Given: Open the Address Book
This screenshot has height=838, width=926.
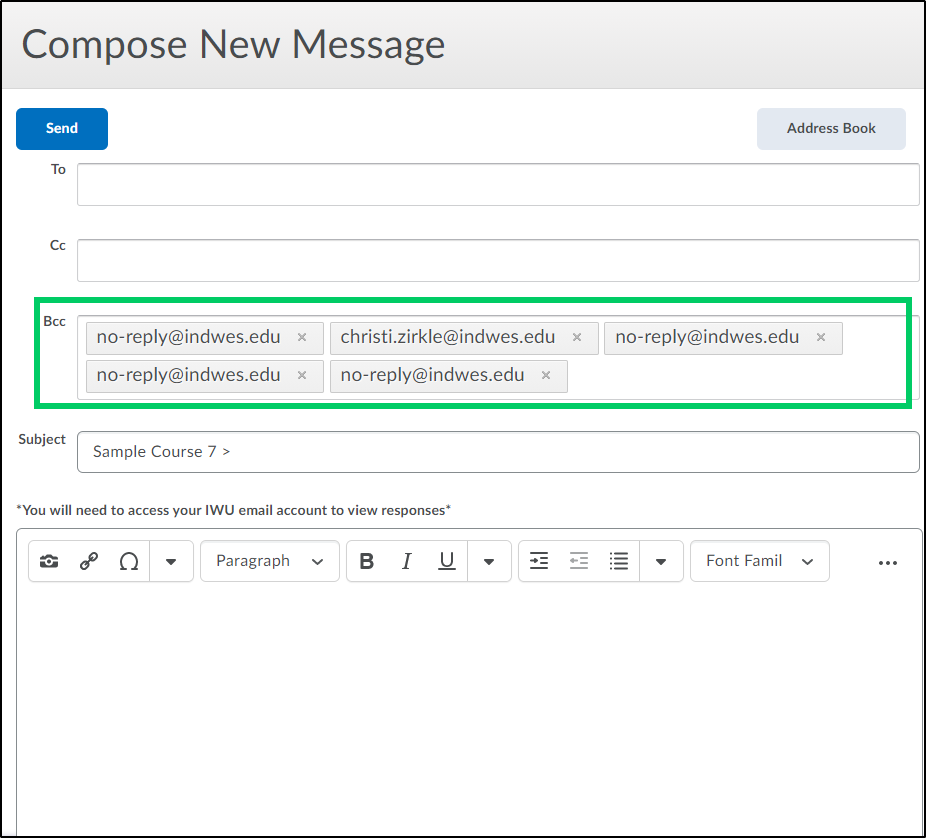Looking at the screenshot, I should [831, 128].
